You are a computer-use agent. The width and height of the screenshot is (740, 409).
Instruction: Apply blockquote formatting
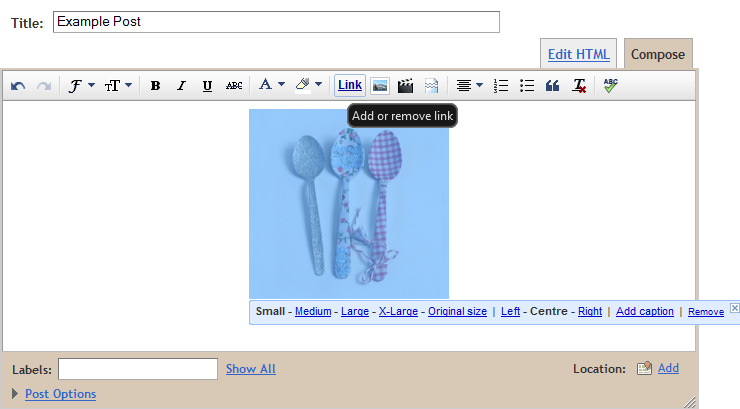pyautogui.click(x=552, y=86)
